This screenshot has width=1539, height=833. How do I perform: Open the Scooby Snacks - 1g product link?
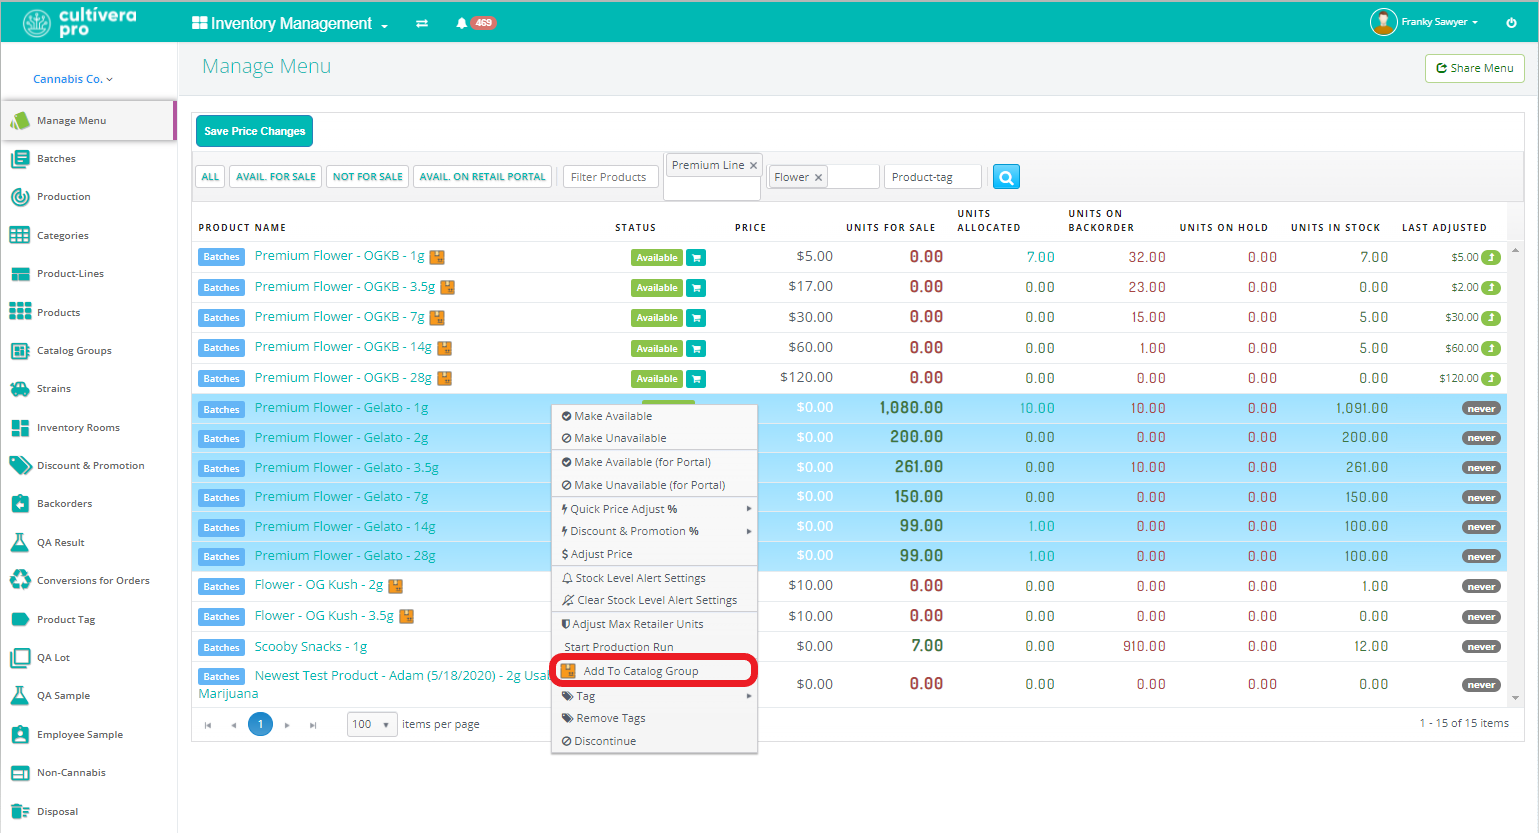coord(311,647)
